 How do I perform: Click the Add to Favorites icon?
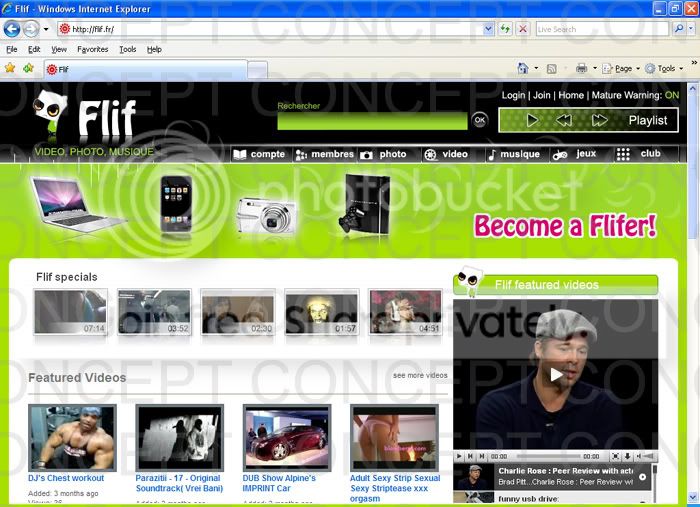point(28,68)
